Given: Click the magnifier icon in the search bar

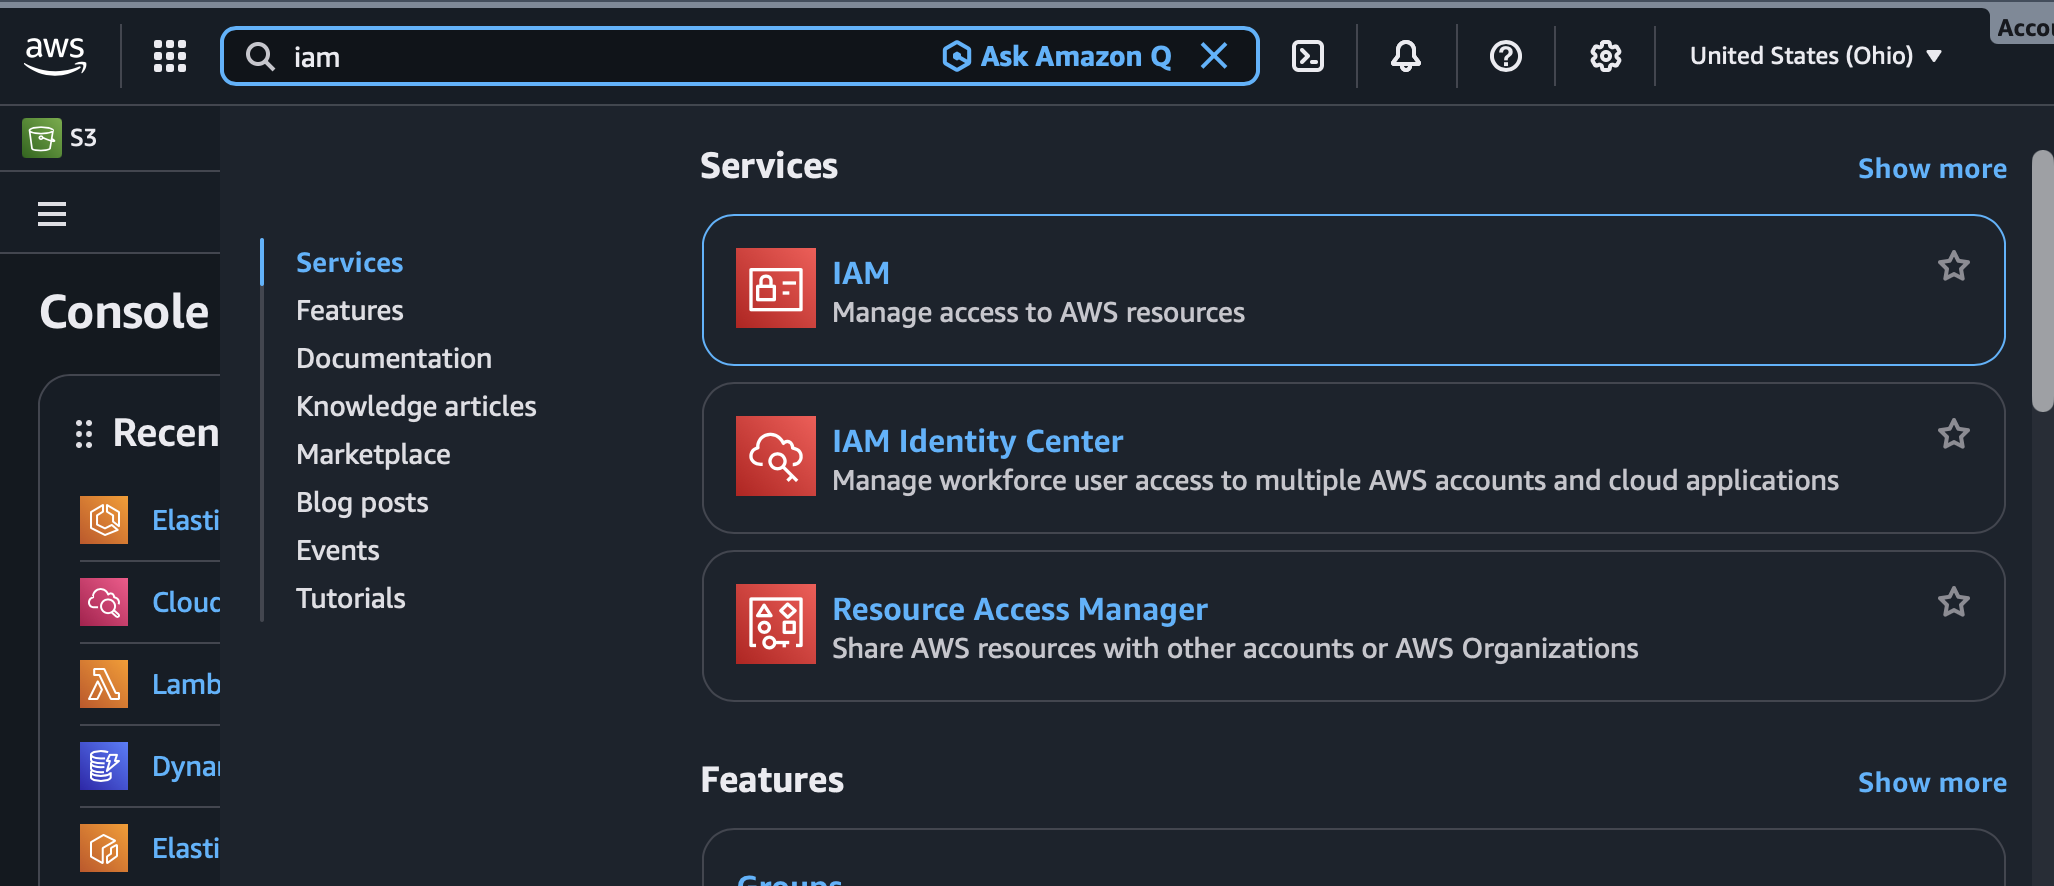Looking at the screenshot, I should tap(260, 56).
